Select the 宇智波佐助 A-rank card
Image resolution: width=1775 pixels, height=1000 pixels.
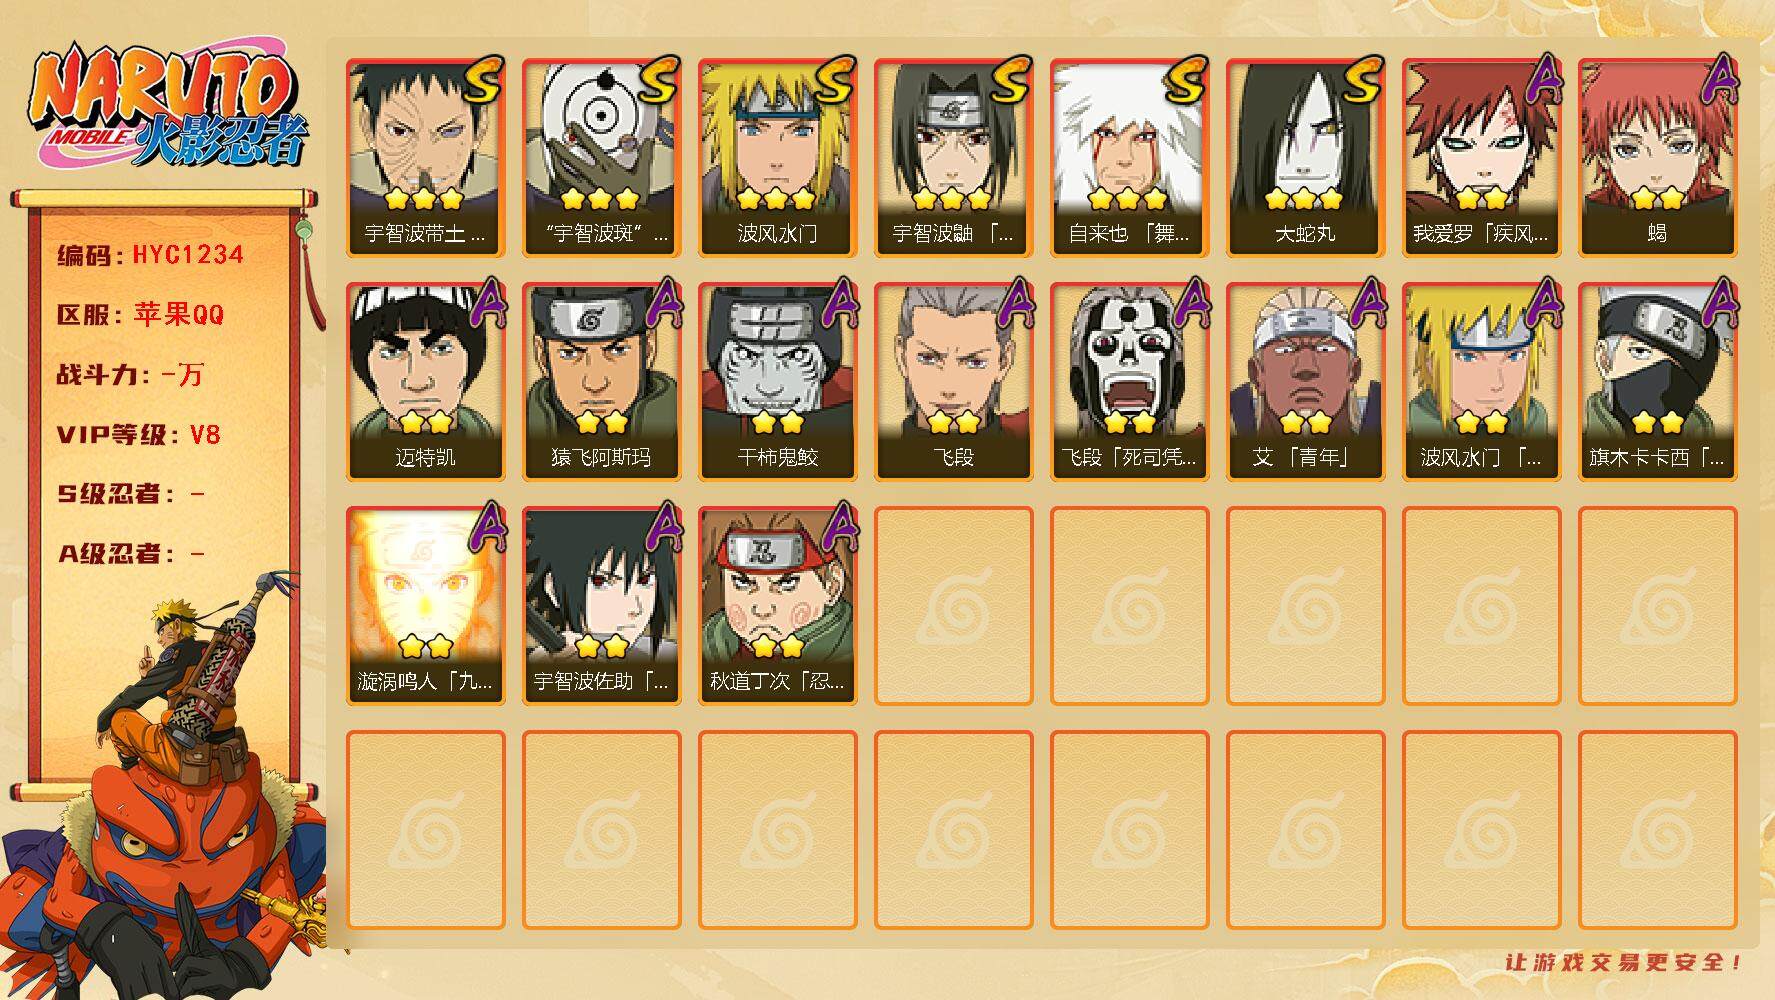[x=602, y=606]
